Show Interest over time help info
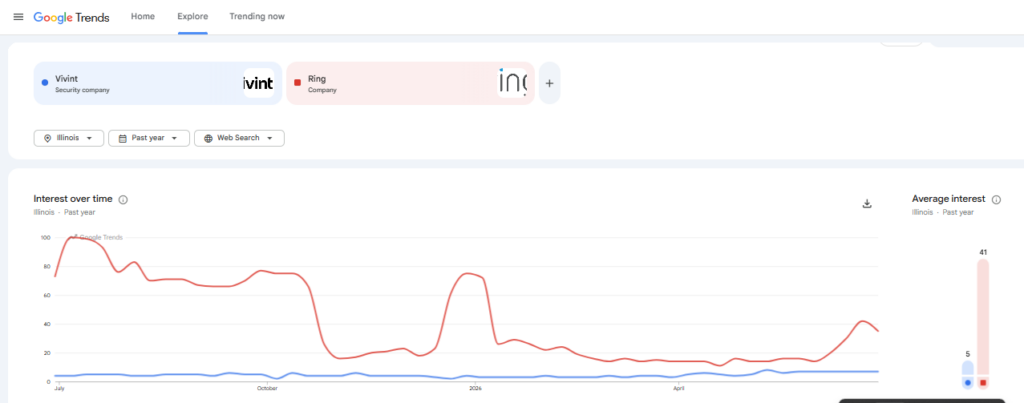 pos(123,200)
